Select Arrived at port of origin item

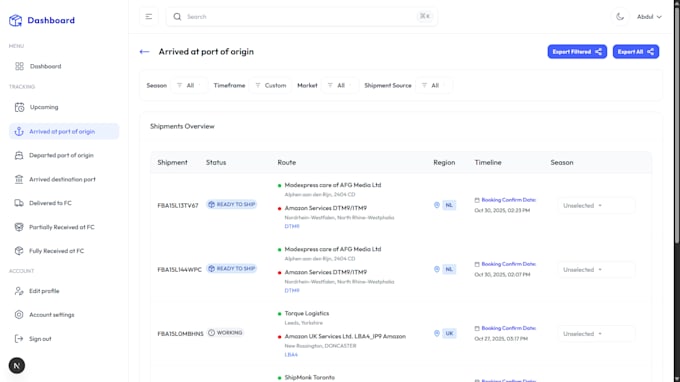tap(64, 131)
